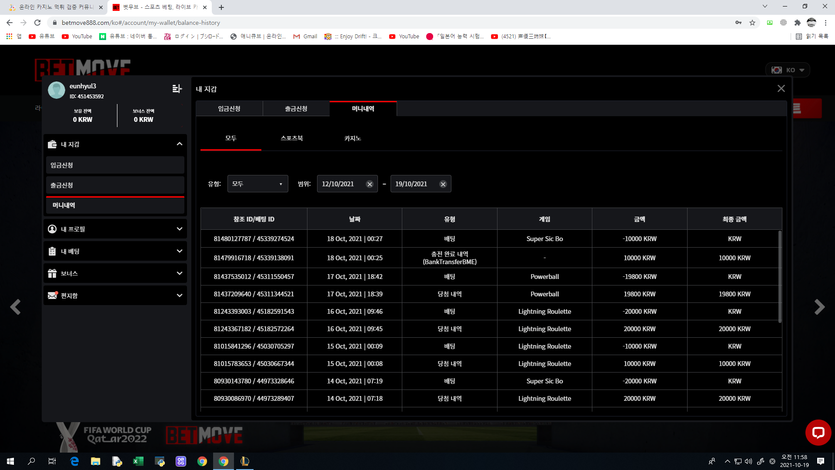Select the Sportsbook sub-tab
Viewport: 835px width, 470px height.
click(x=292, y=138)
